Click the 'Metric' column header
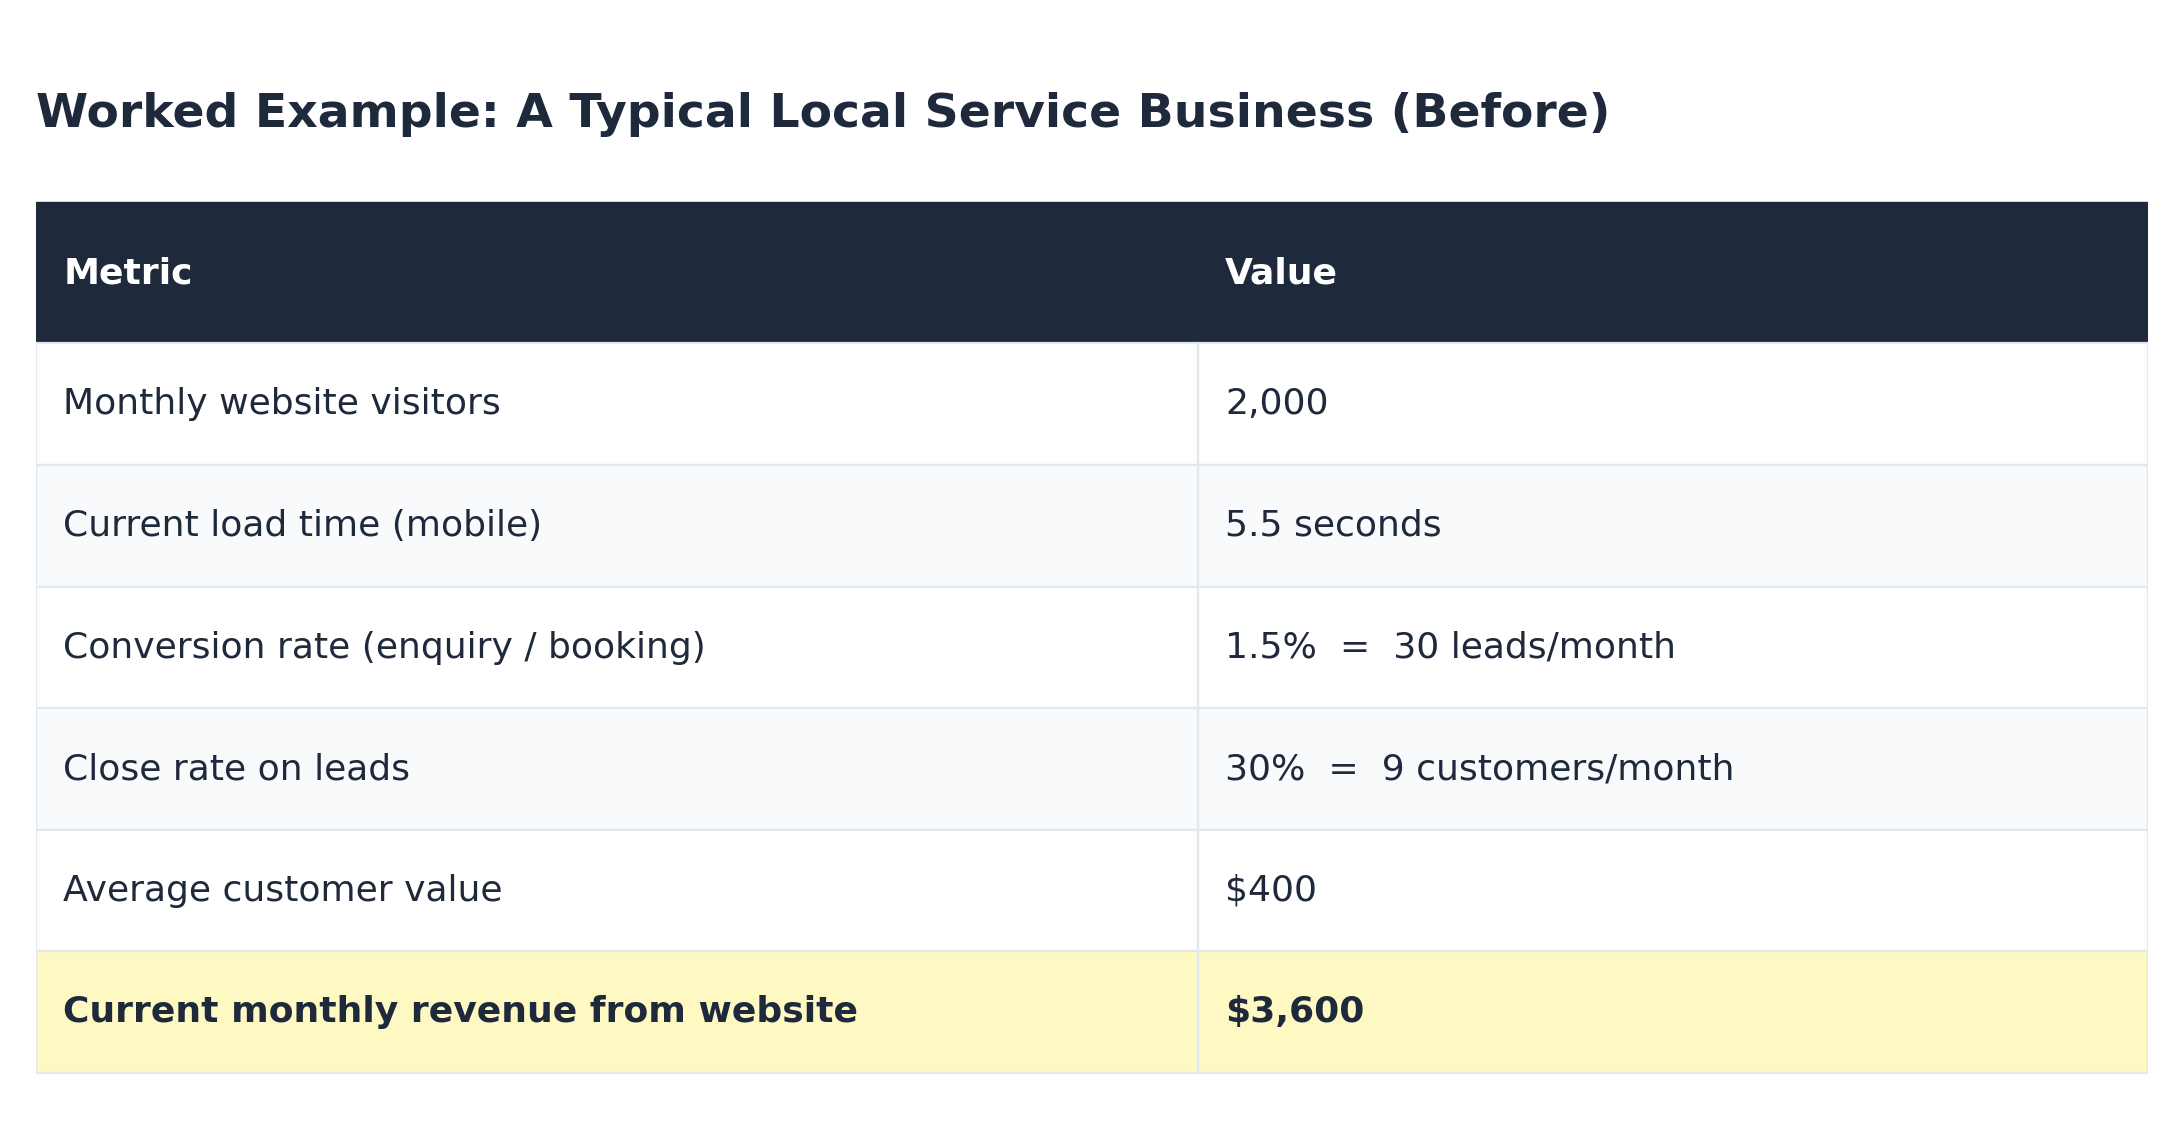 point(617,273)
